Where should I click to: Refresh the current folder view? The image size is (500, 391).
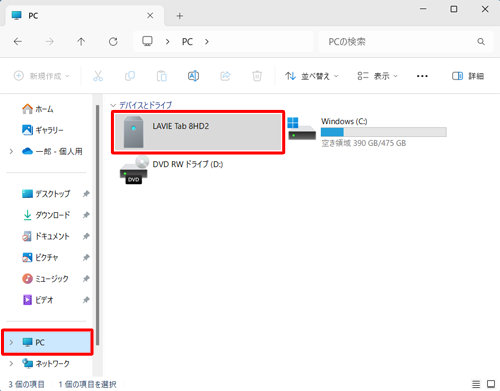tap(113, 42)
